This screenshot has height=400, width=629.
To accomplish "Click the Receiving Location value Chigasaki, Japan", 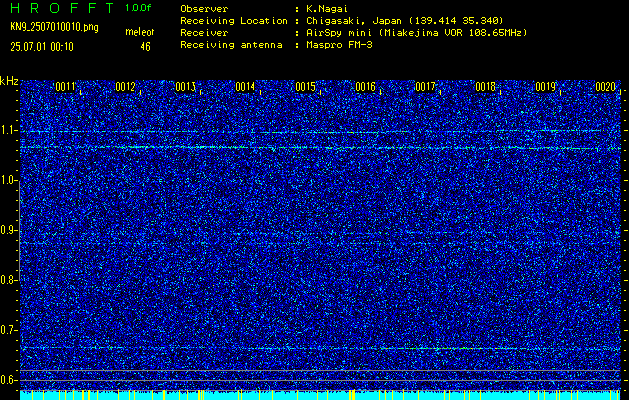I will 404,21.
